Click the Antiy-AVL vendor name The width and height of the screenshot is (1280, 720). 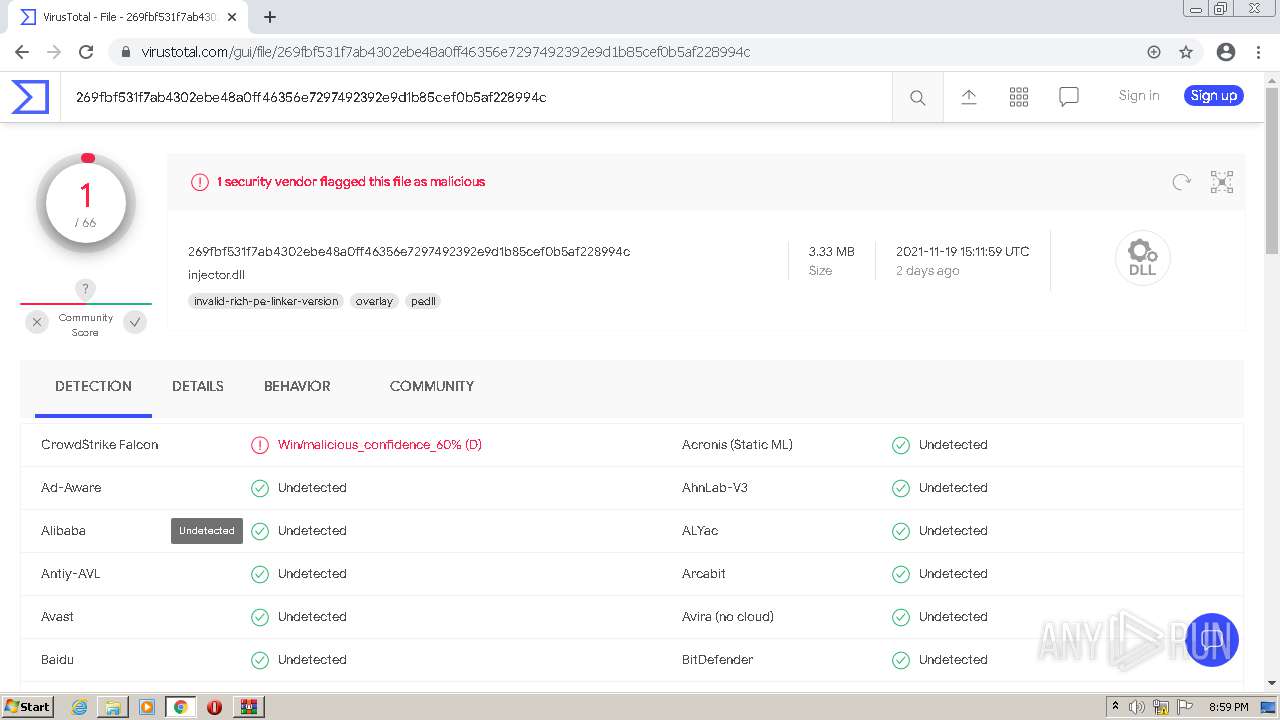[71, 574]
